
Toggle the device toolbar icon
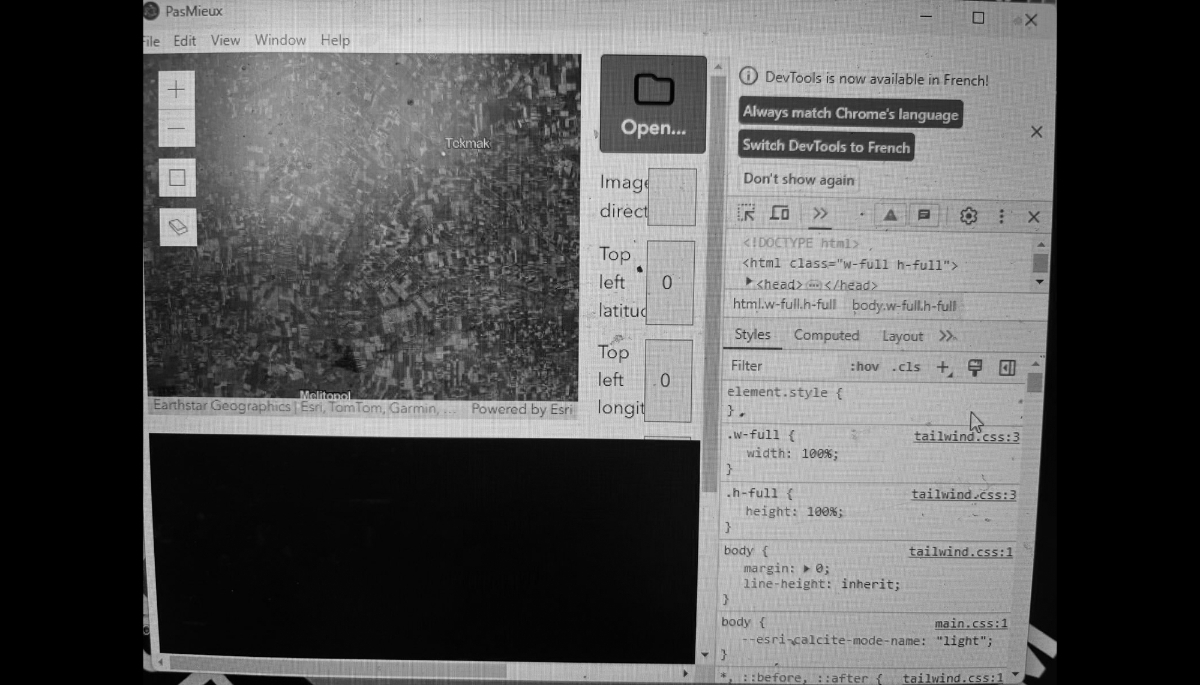780,214
